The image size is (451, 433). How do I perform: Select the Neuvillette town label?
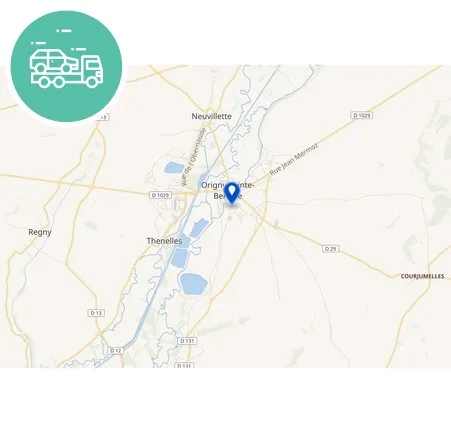click(211, 116)
